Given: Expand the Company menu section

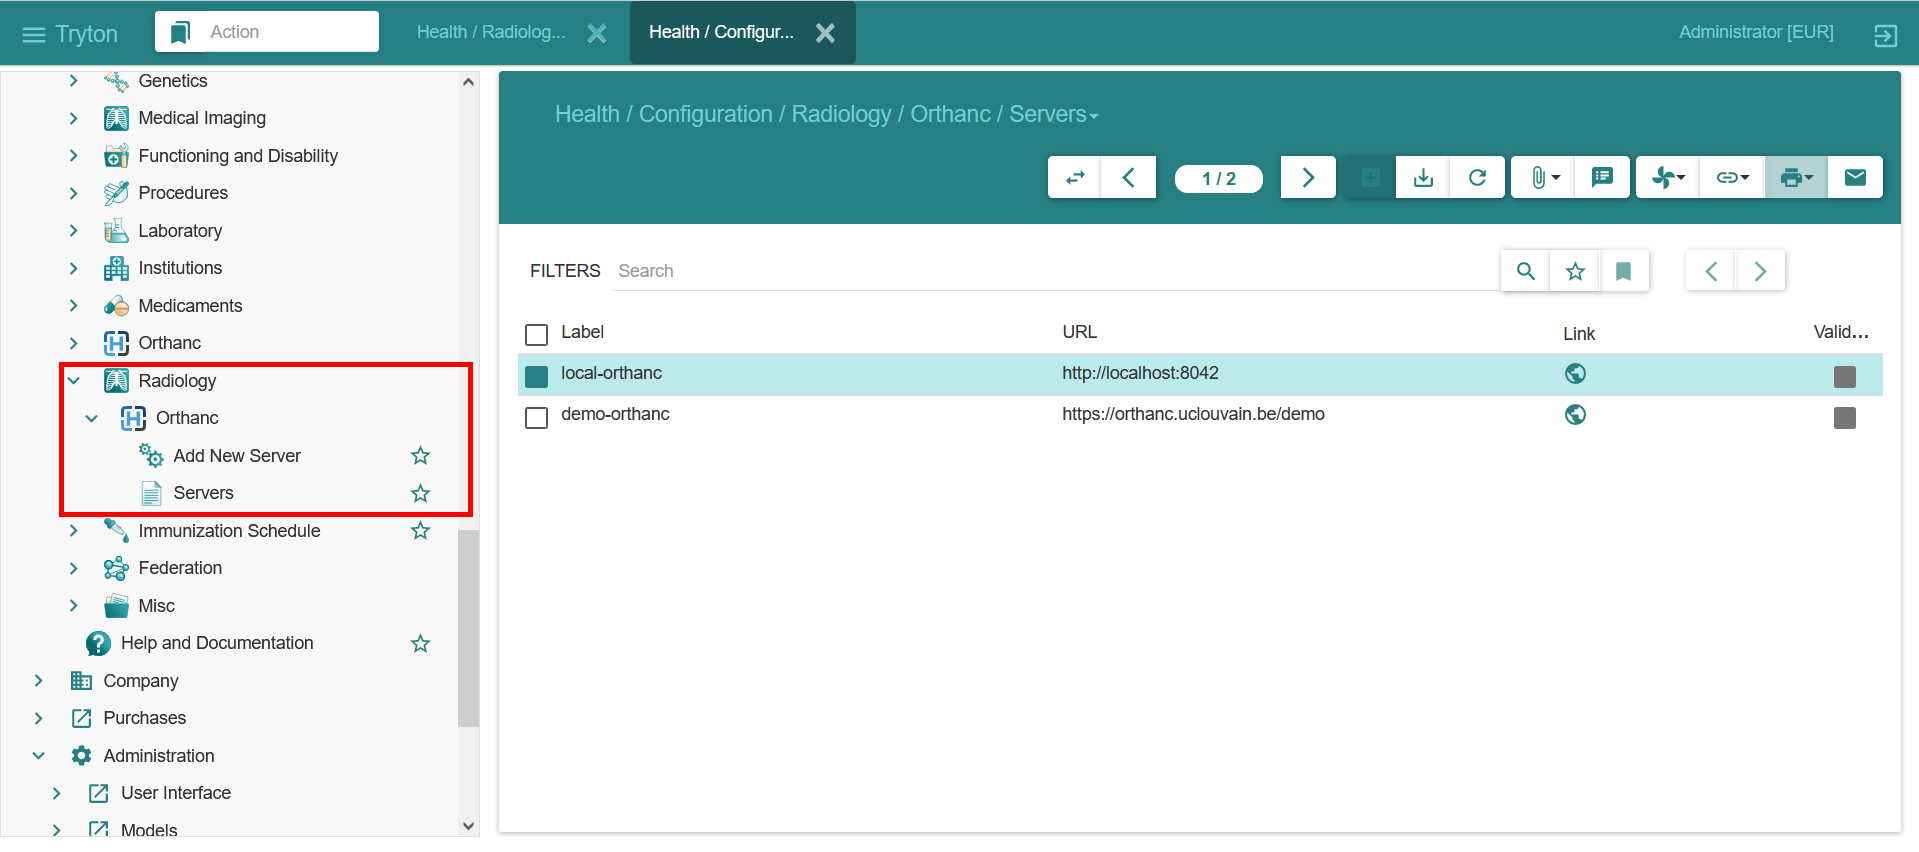Looking at the screenshot, I should pos(39,681).
